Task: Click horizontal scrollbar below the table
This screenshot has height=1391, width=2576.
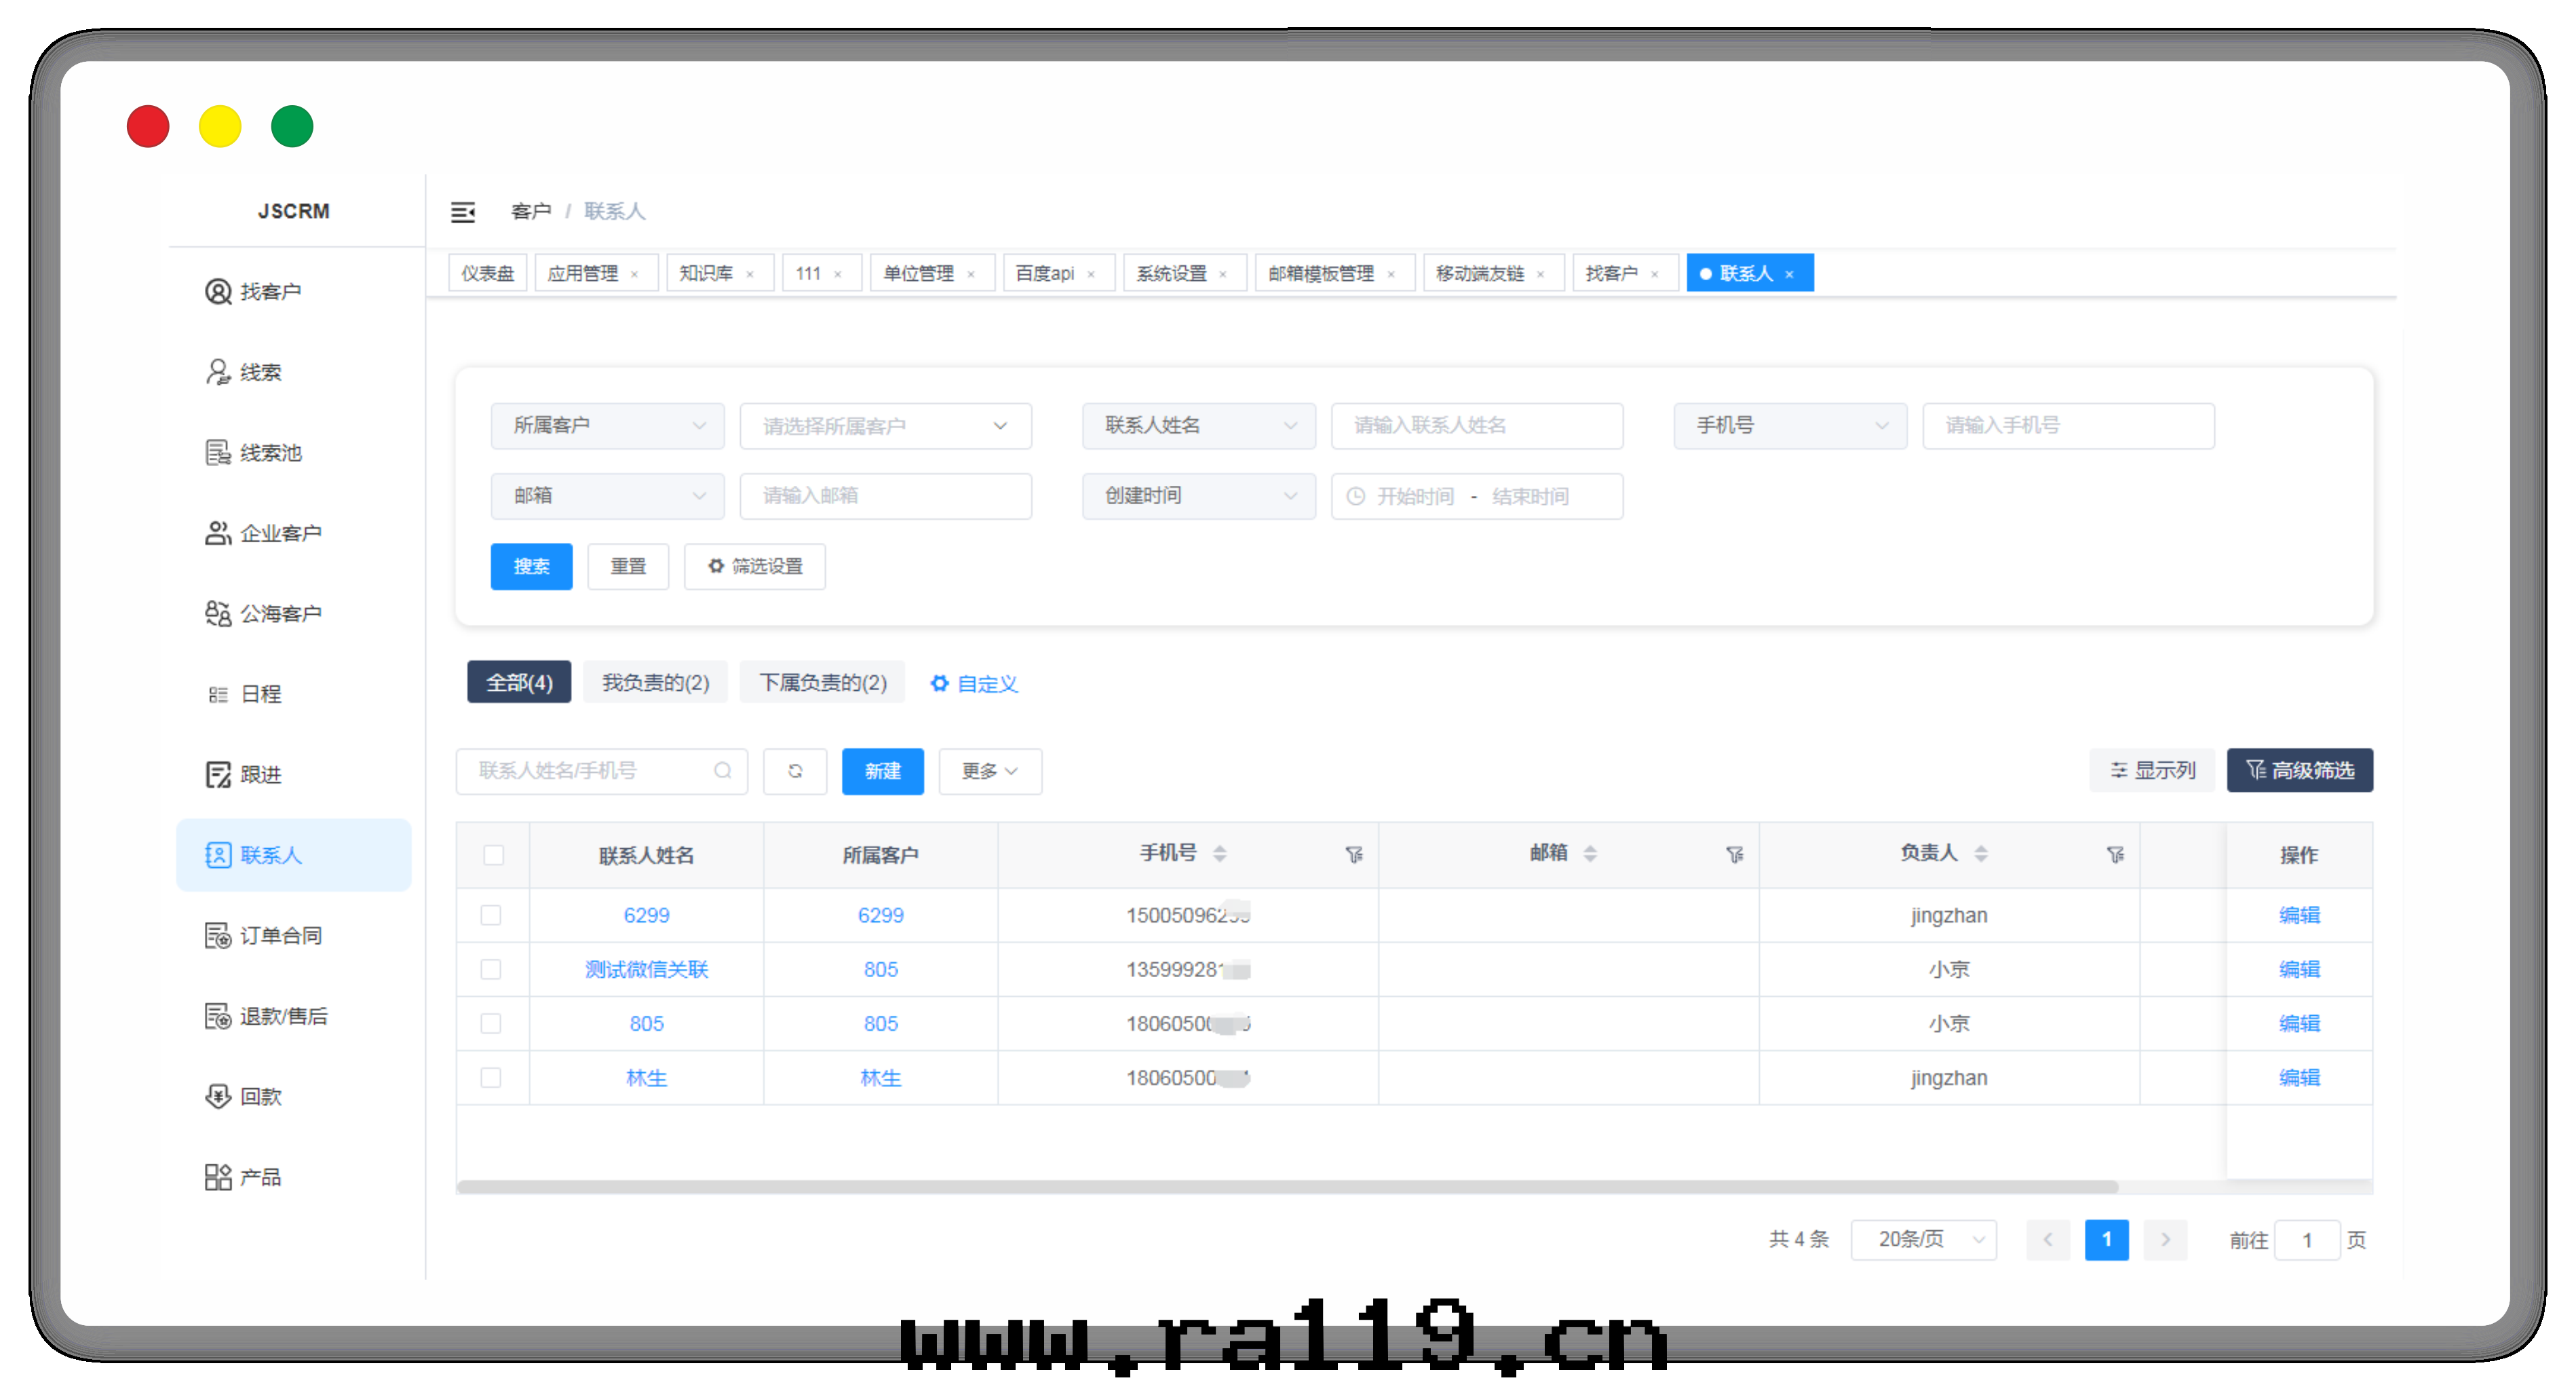Action: click(x=1286, y=1186)
